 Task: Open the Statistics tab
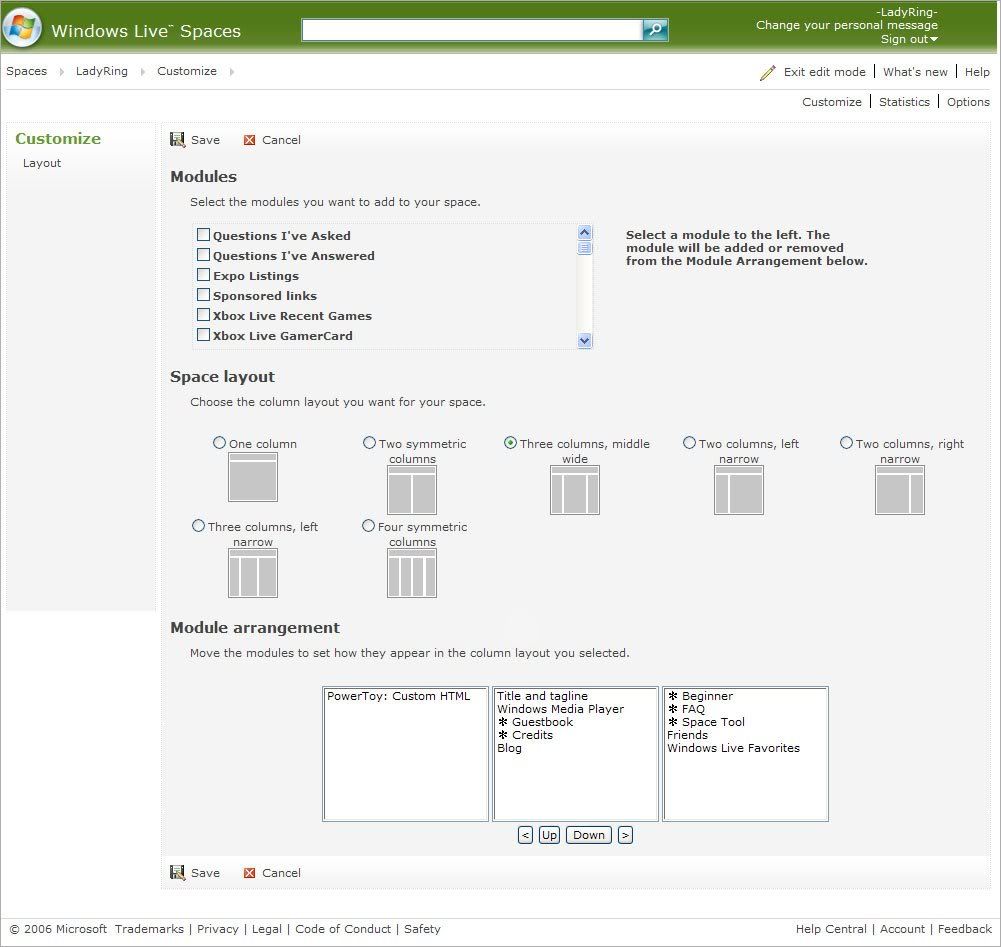pos(904,102)
